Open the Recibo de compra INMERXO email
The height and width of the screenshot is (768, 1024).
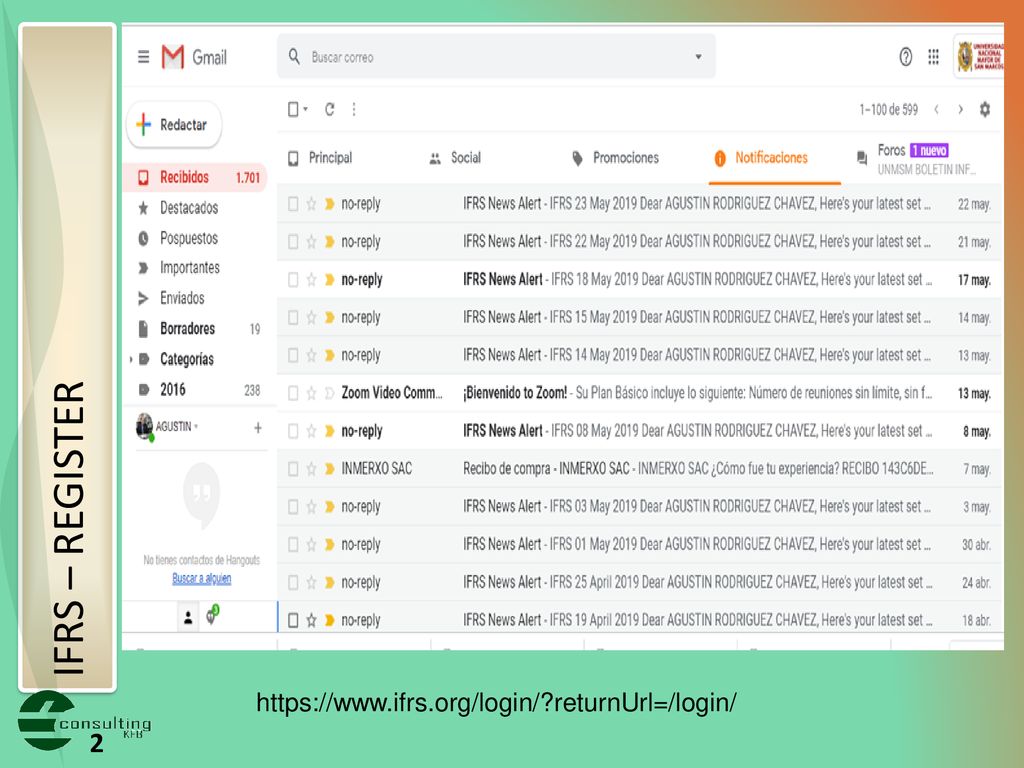click(639, 469)
